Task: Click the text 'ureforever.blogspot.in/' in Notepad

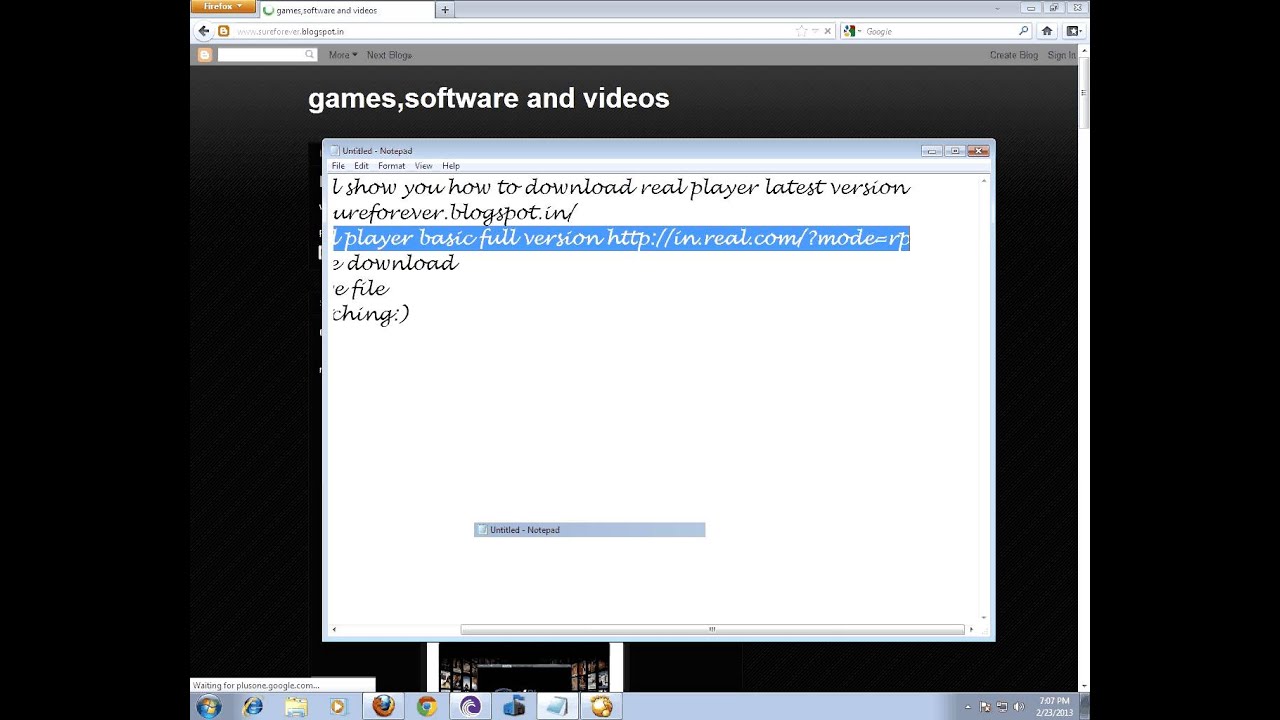Action: [x=455, y=213]
